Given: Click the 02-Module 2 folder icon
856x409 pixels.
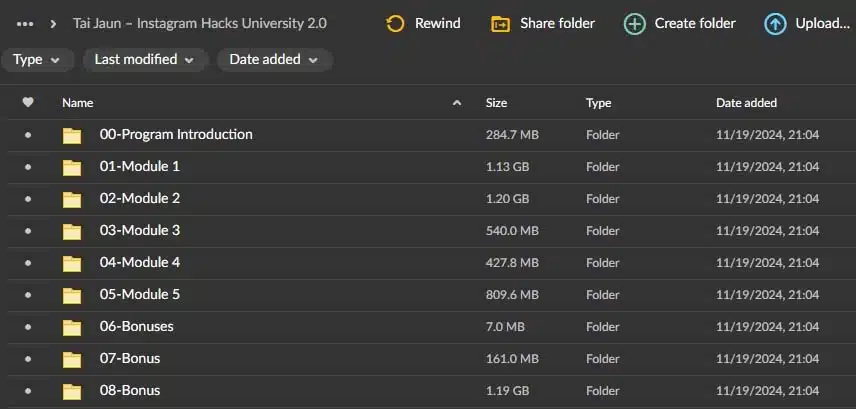Looking at the screenshot, I should (72, 199).
